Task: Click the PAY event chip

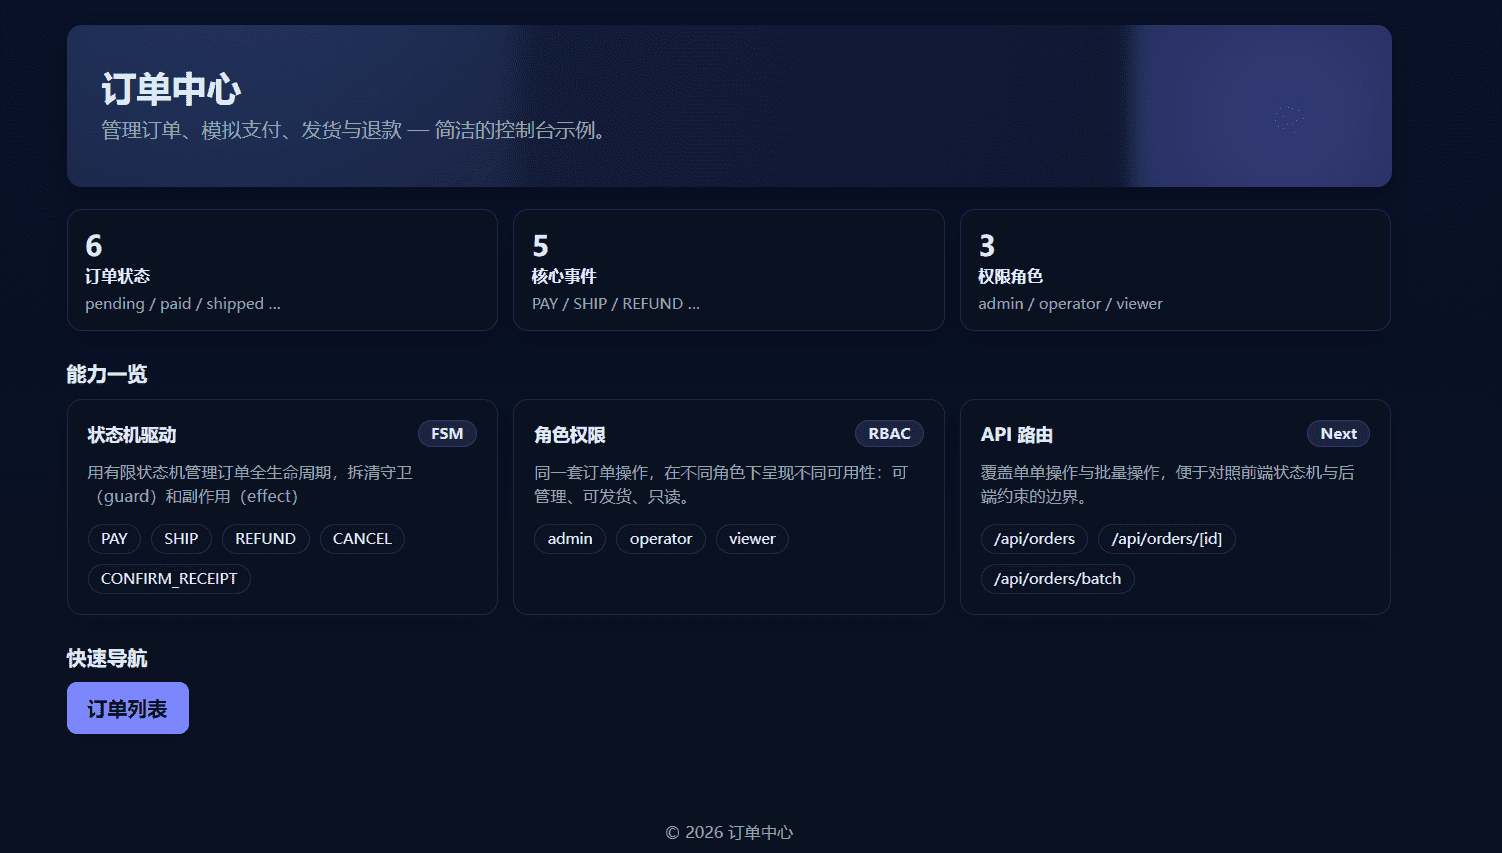Action: pyautogui.click(x=114, y=539)
